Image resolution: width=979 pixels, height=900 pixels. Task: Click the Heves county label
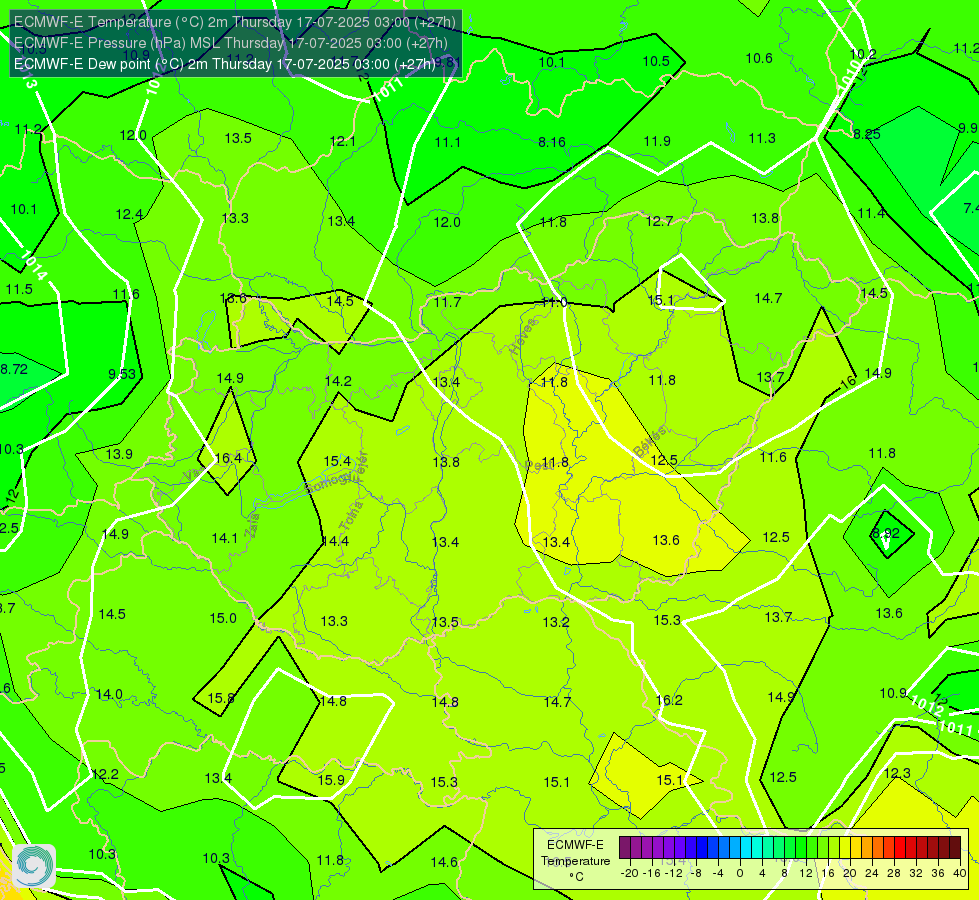[x=523, y=337]
